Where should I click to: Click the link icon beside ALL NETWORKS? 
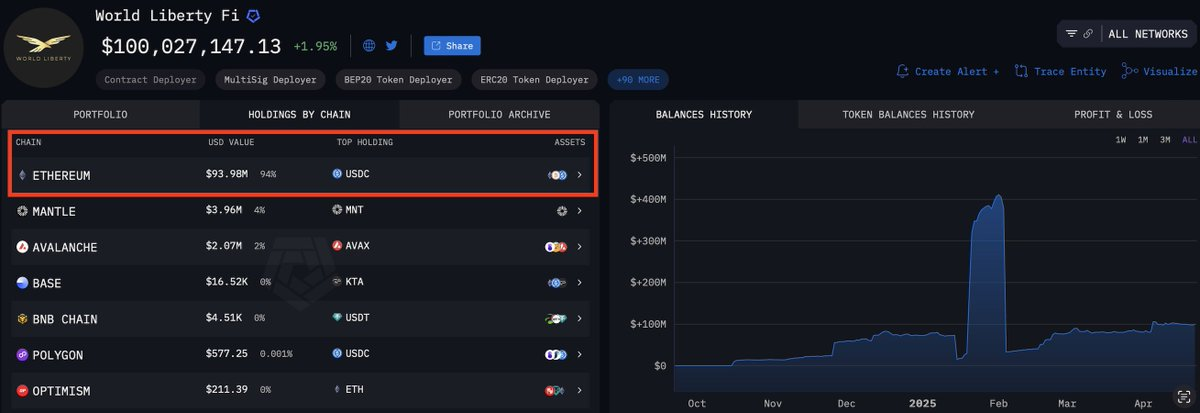[x=1088, y=34]
